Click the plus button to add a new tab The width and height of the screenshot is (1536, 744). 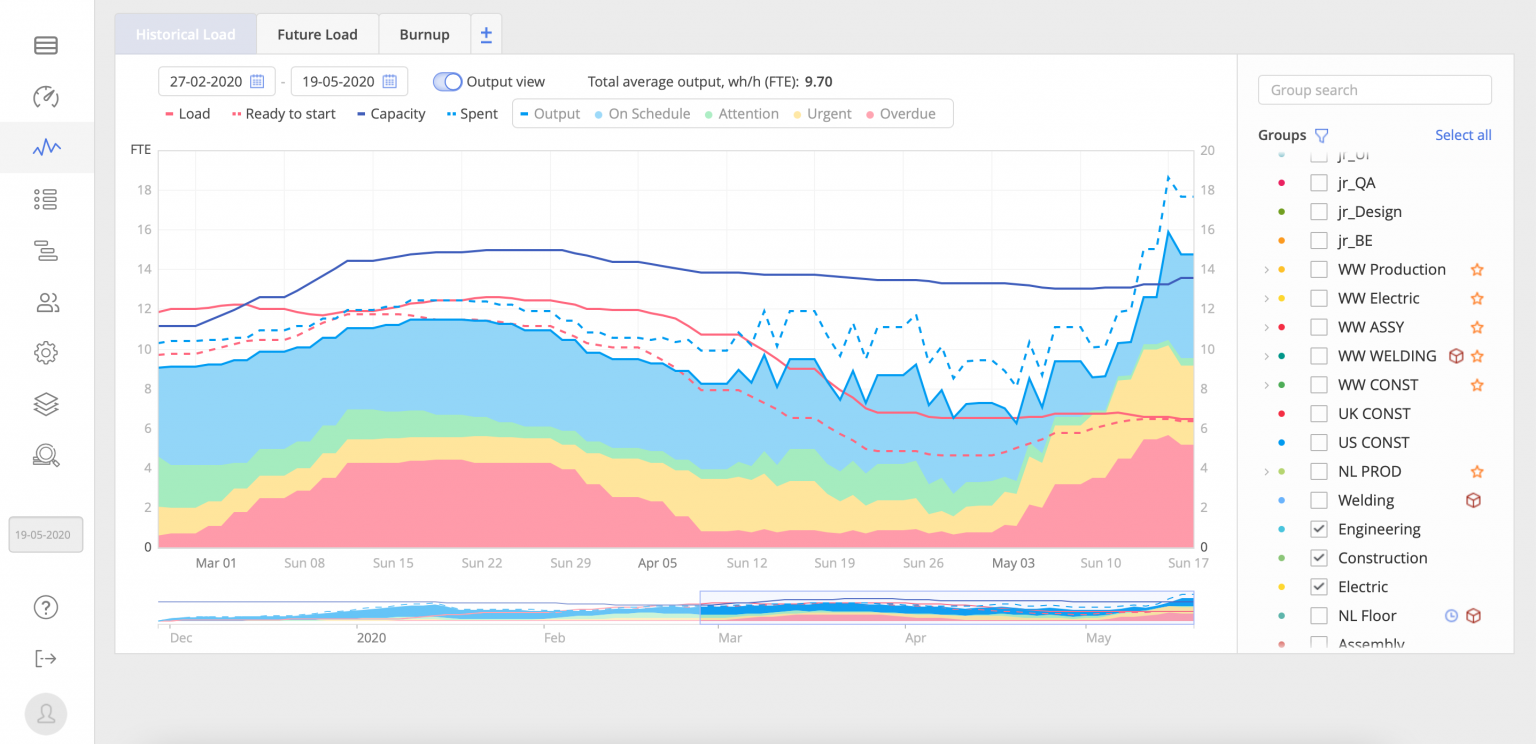486,33
